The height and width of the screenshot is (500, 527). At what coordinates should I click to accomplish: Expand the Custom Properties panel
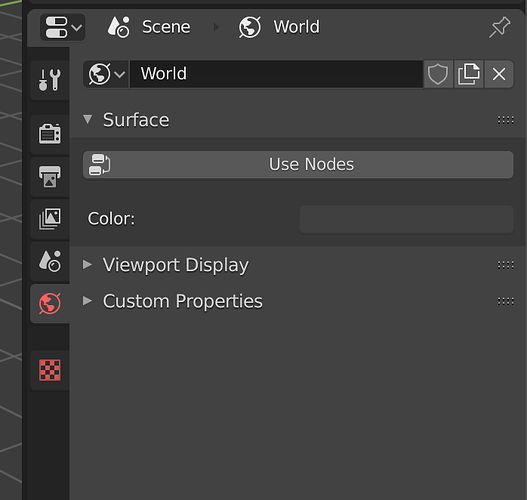[88, 301]
